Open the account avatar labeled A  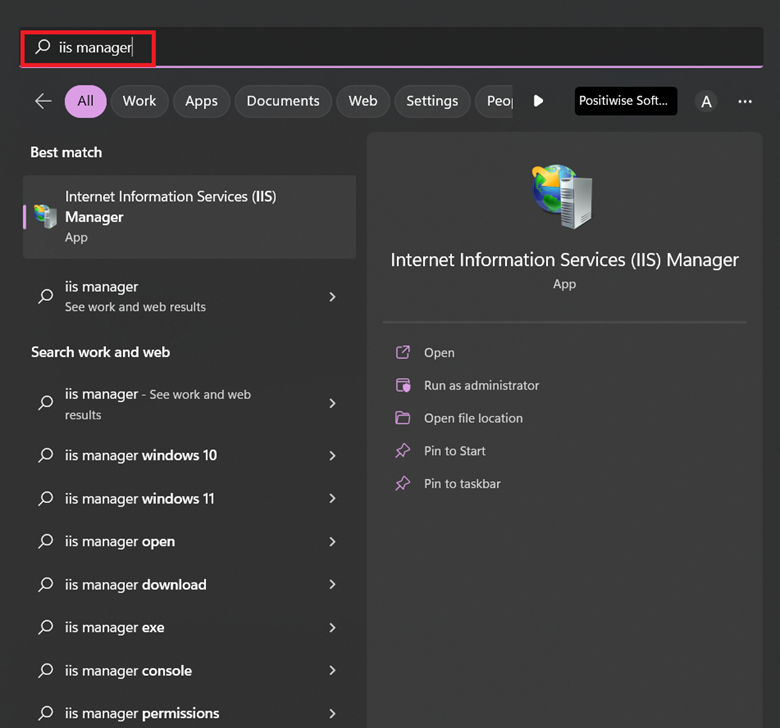coord(706,102)
